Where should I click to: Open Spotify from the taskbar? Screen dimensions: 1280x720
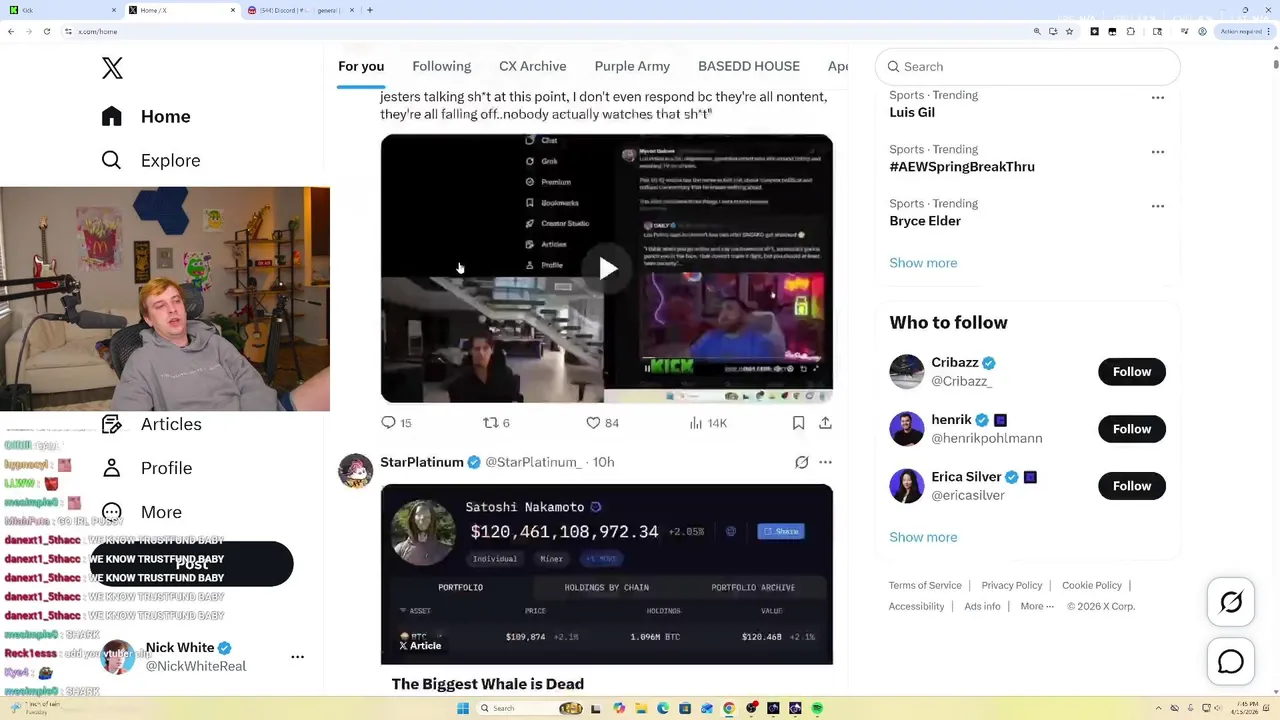pos(817,708)
